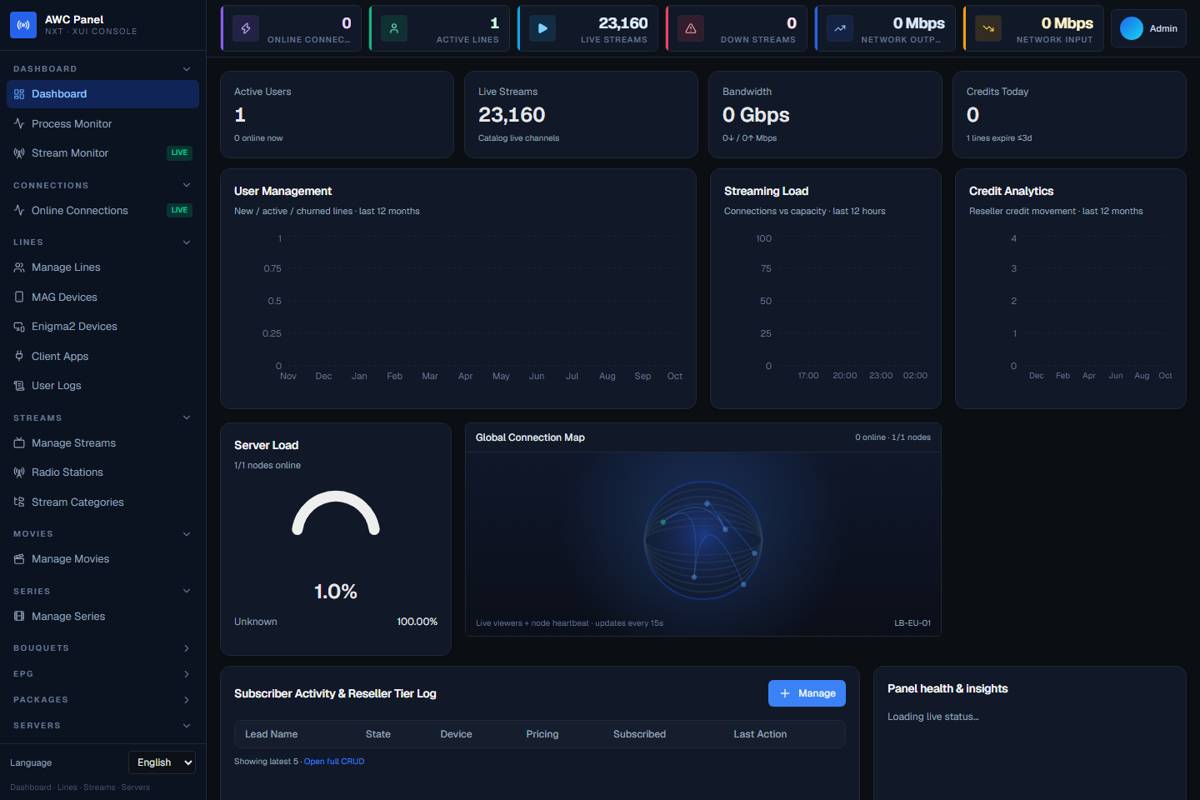Go to Process Monitor page
The height and width of the screenshot is (800, 1200).
(x=103, y=124)
